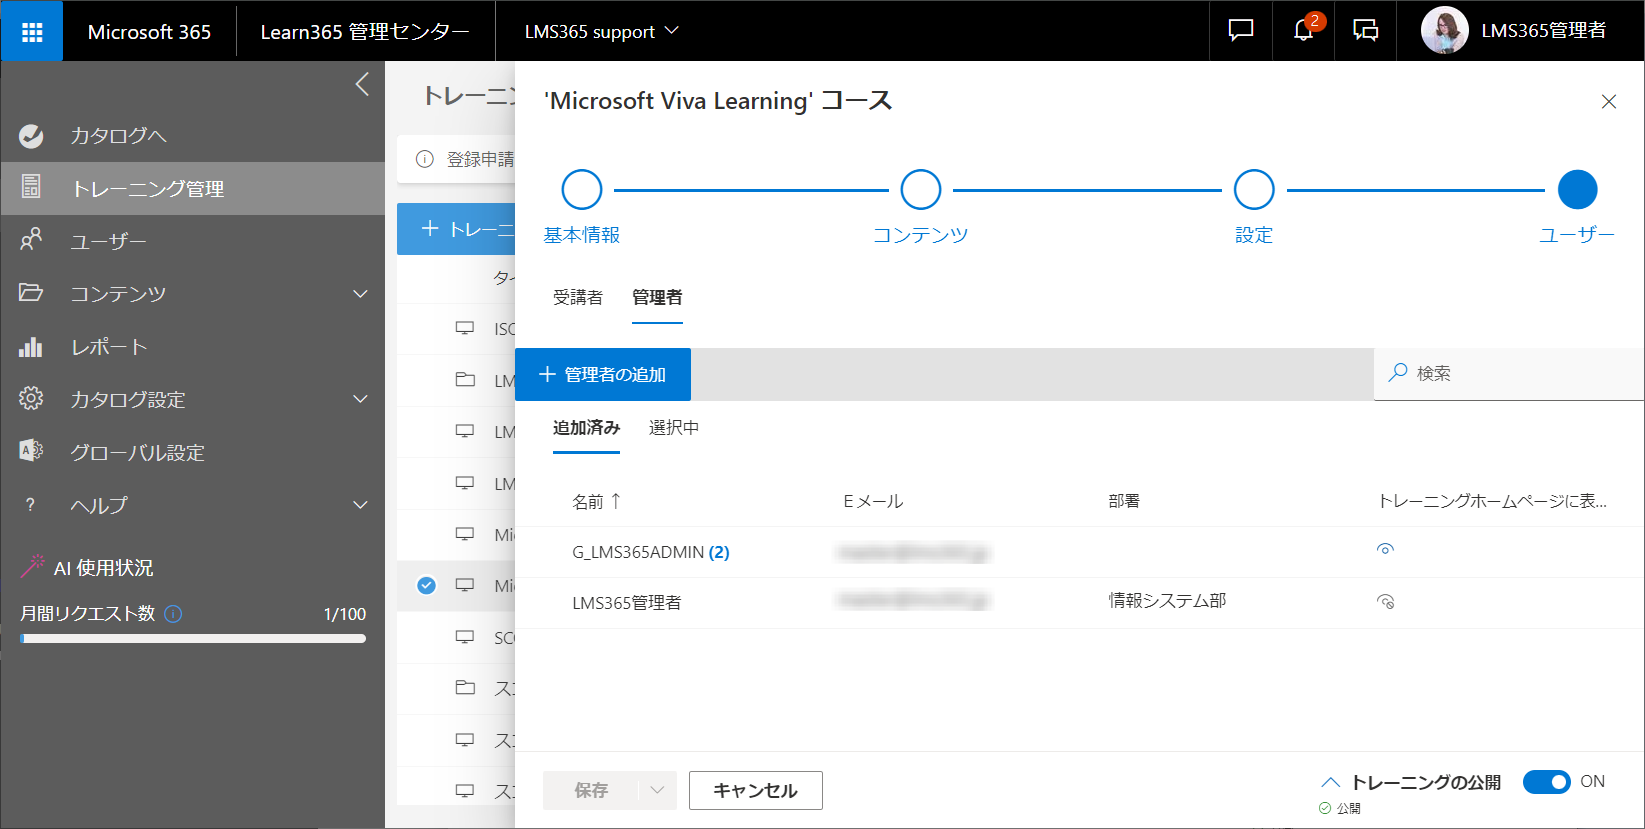Click the Microsoft 365 header link

click(149, 31)
